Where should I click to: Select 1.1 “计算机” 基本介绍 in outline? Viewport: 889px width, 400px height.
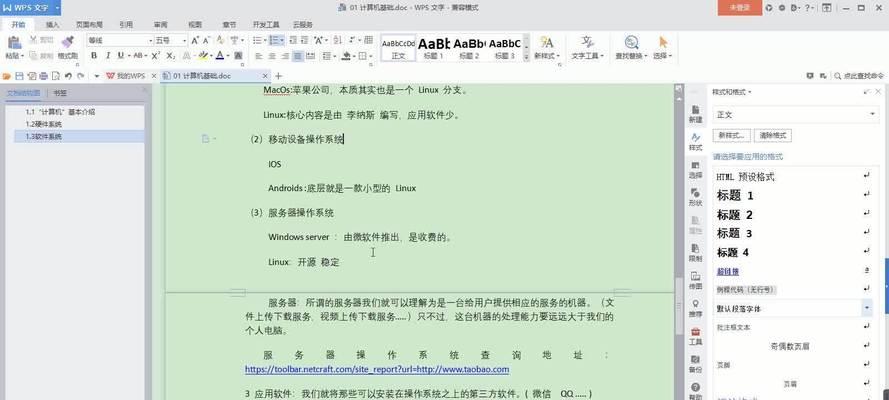[x=60, y=112]
